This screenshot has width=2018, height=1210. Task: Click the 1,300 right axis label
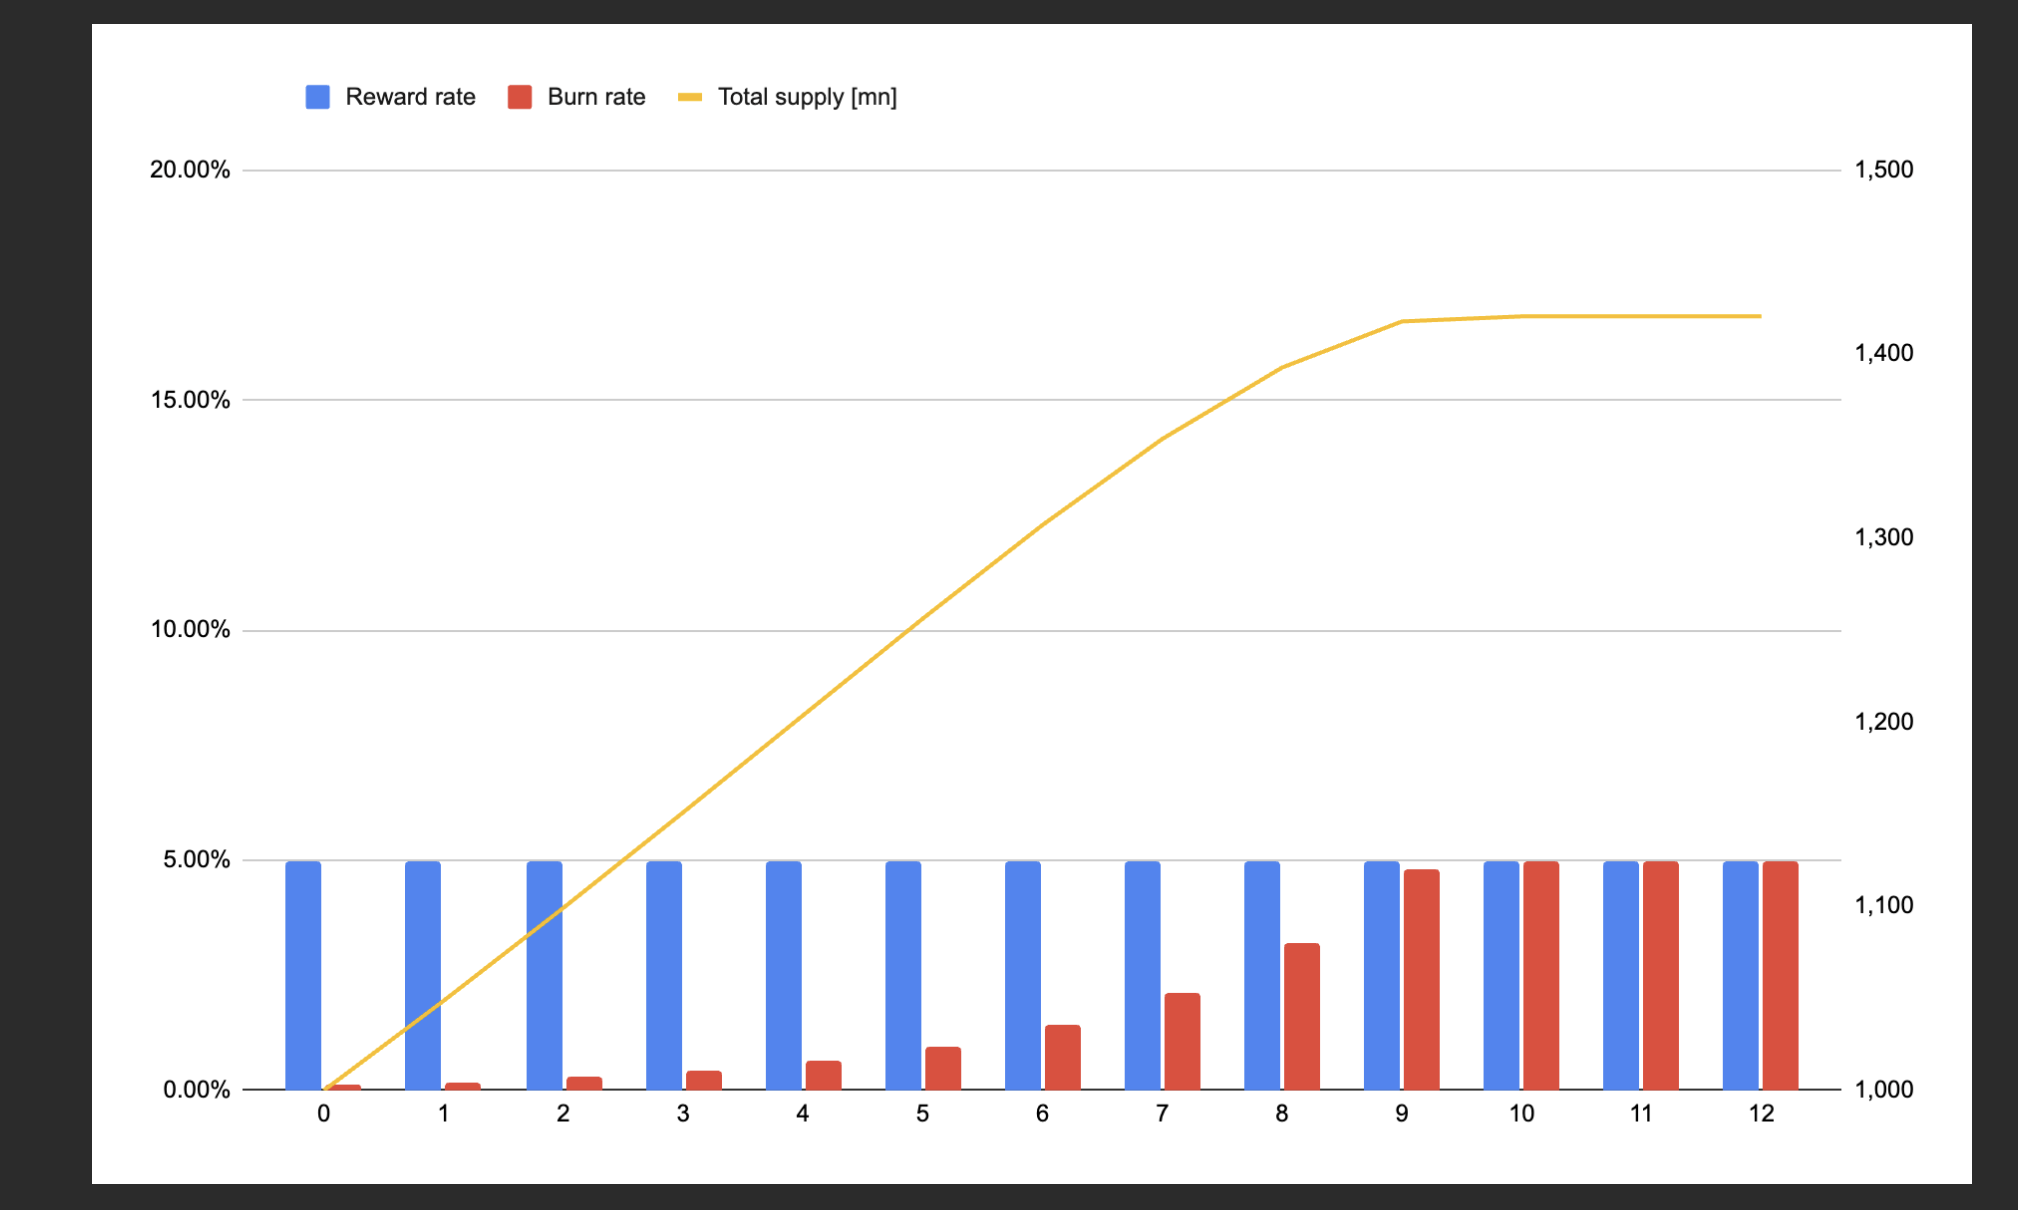pyautogui.click(x=1884, y=537)
